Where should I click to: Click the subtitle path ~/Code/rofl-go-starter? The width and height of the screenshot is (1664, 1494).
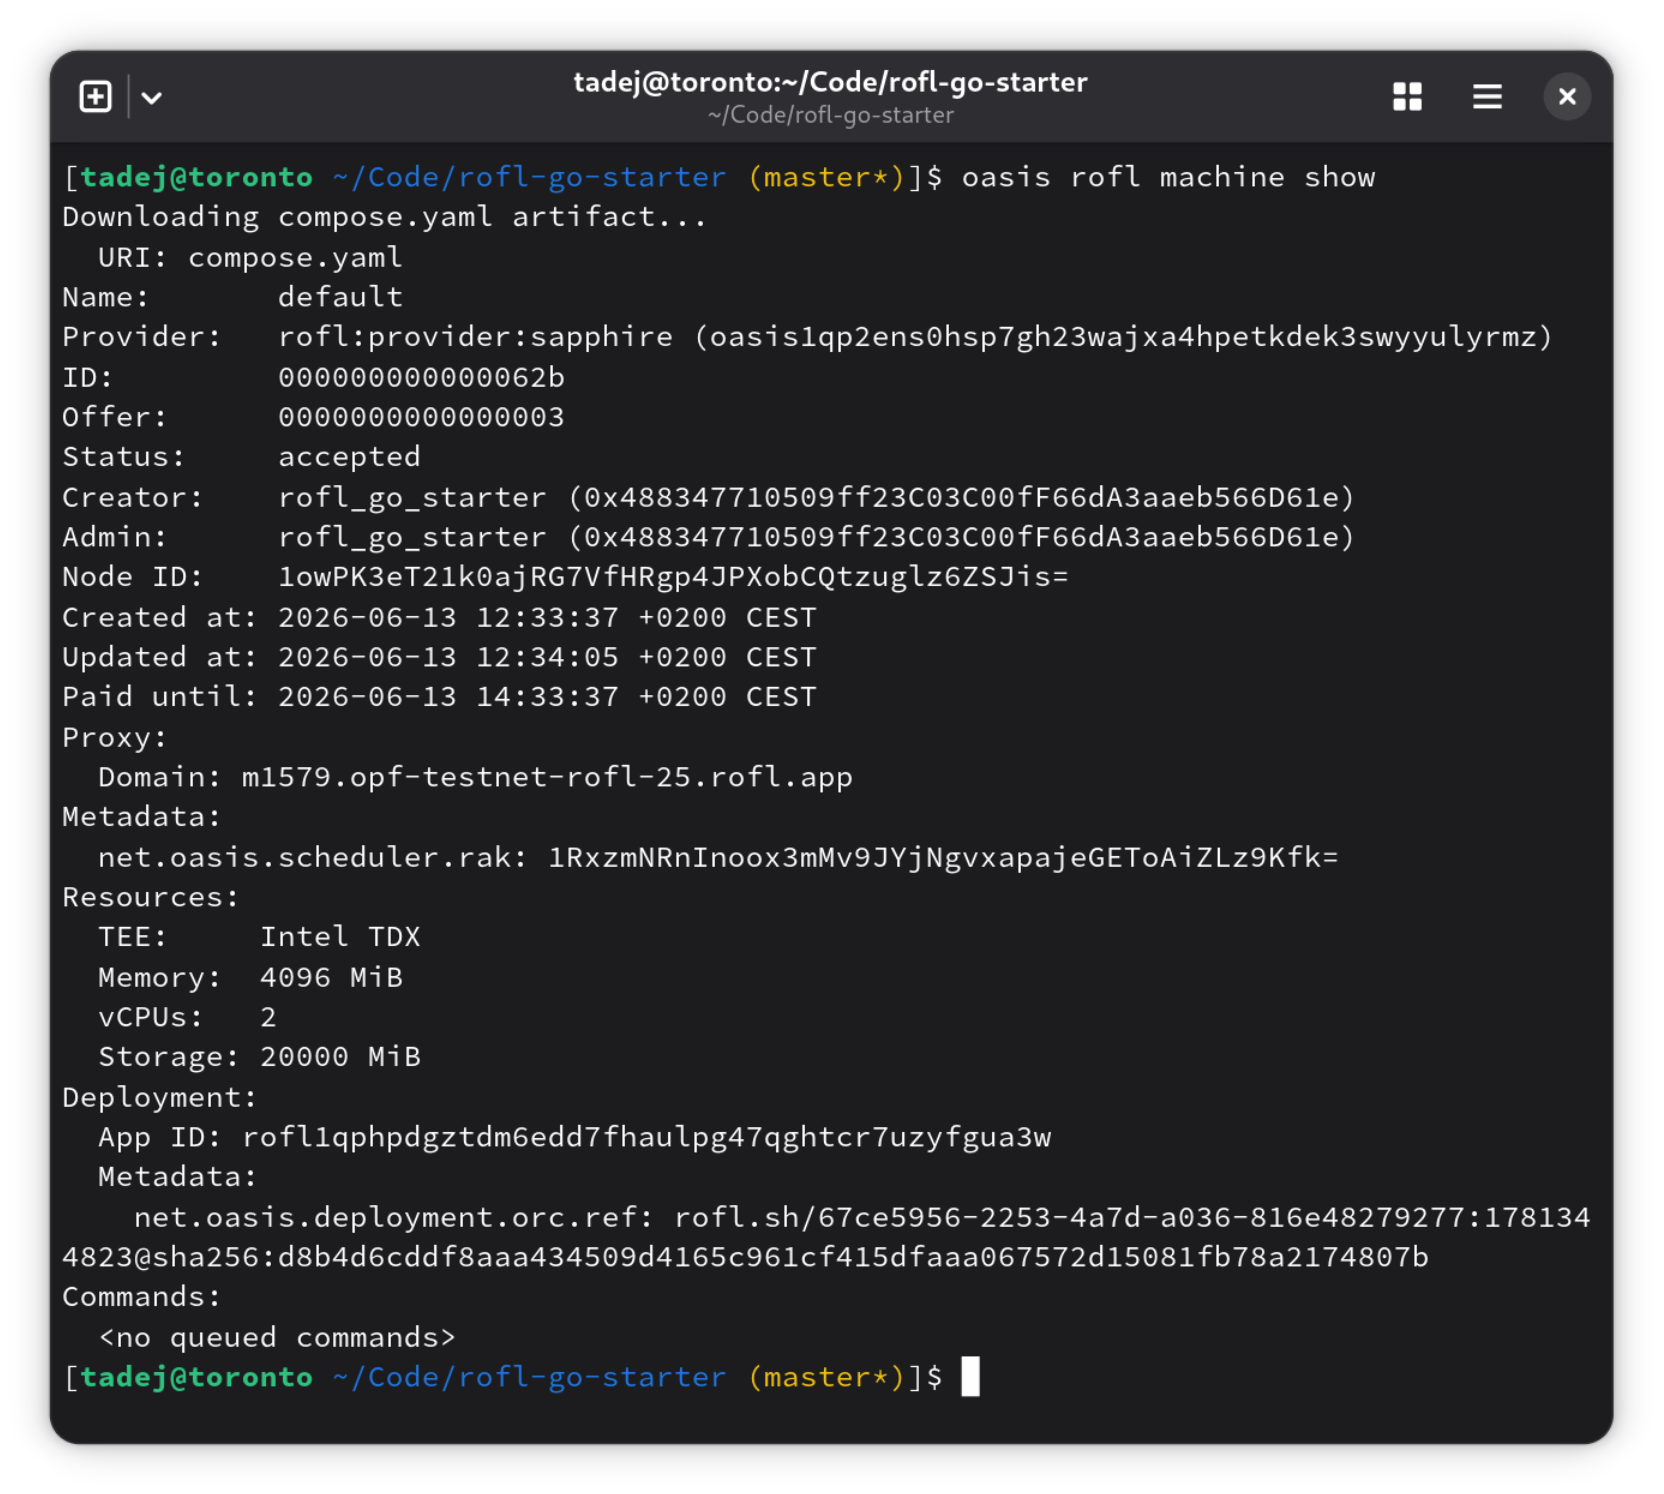point(830,115)
